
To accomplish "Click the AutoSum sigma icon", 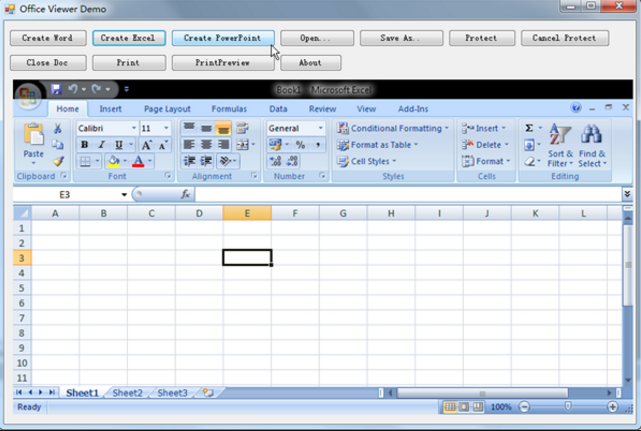I will point(529,128).
